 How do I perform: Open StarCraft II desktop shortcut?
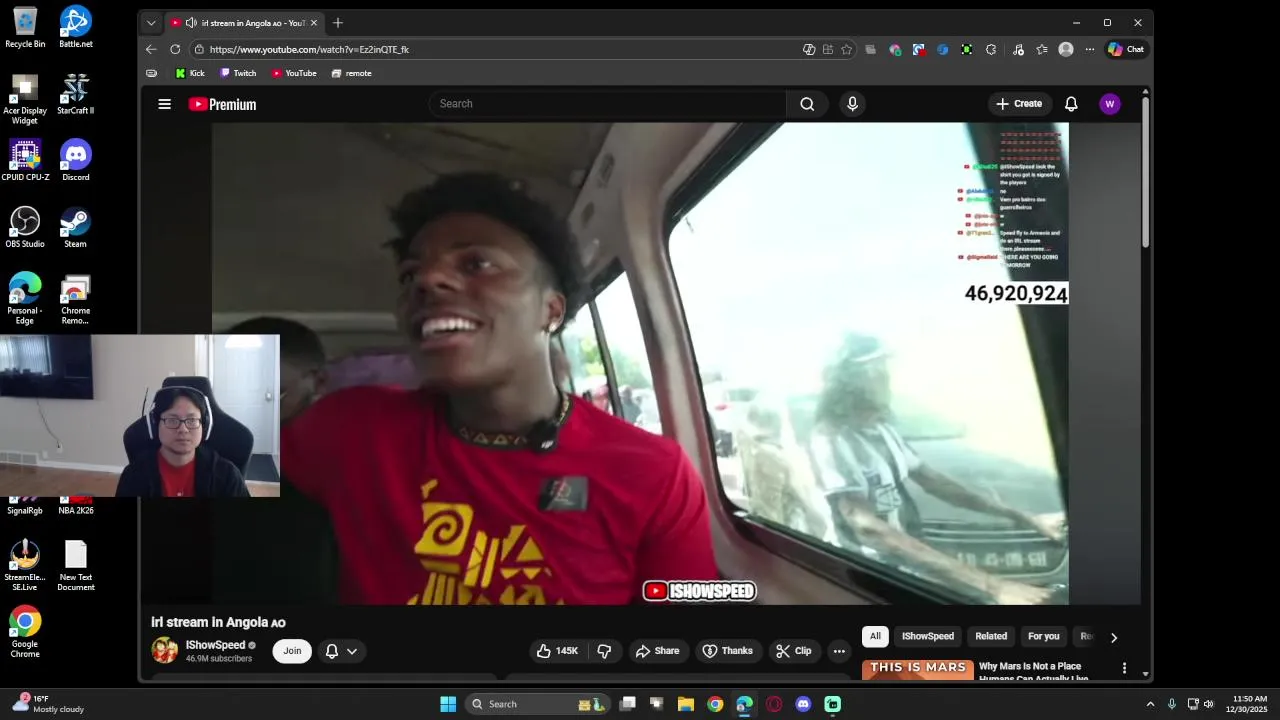pos(76,94)
